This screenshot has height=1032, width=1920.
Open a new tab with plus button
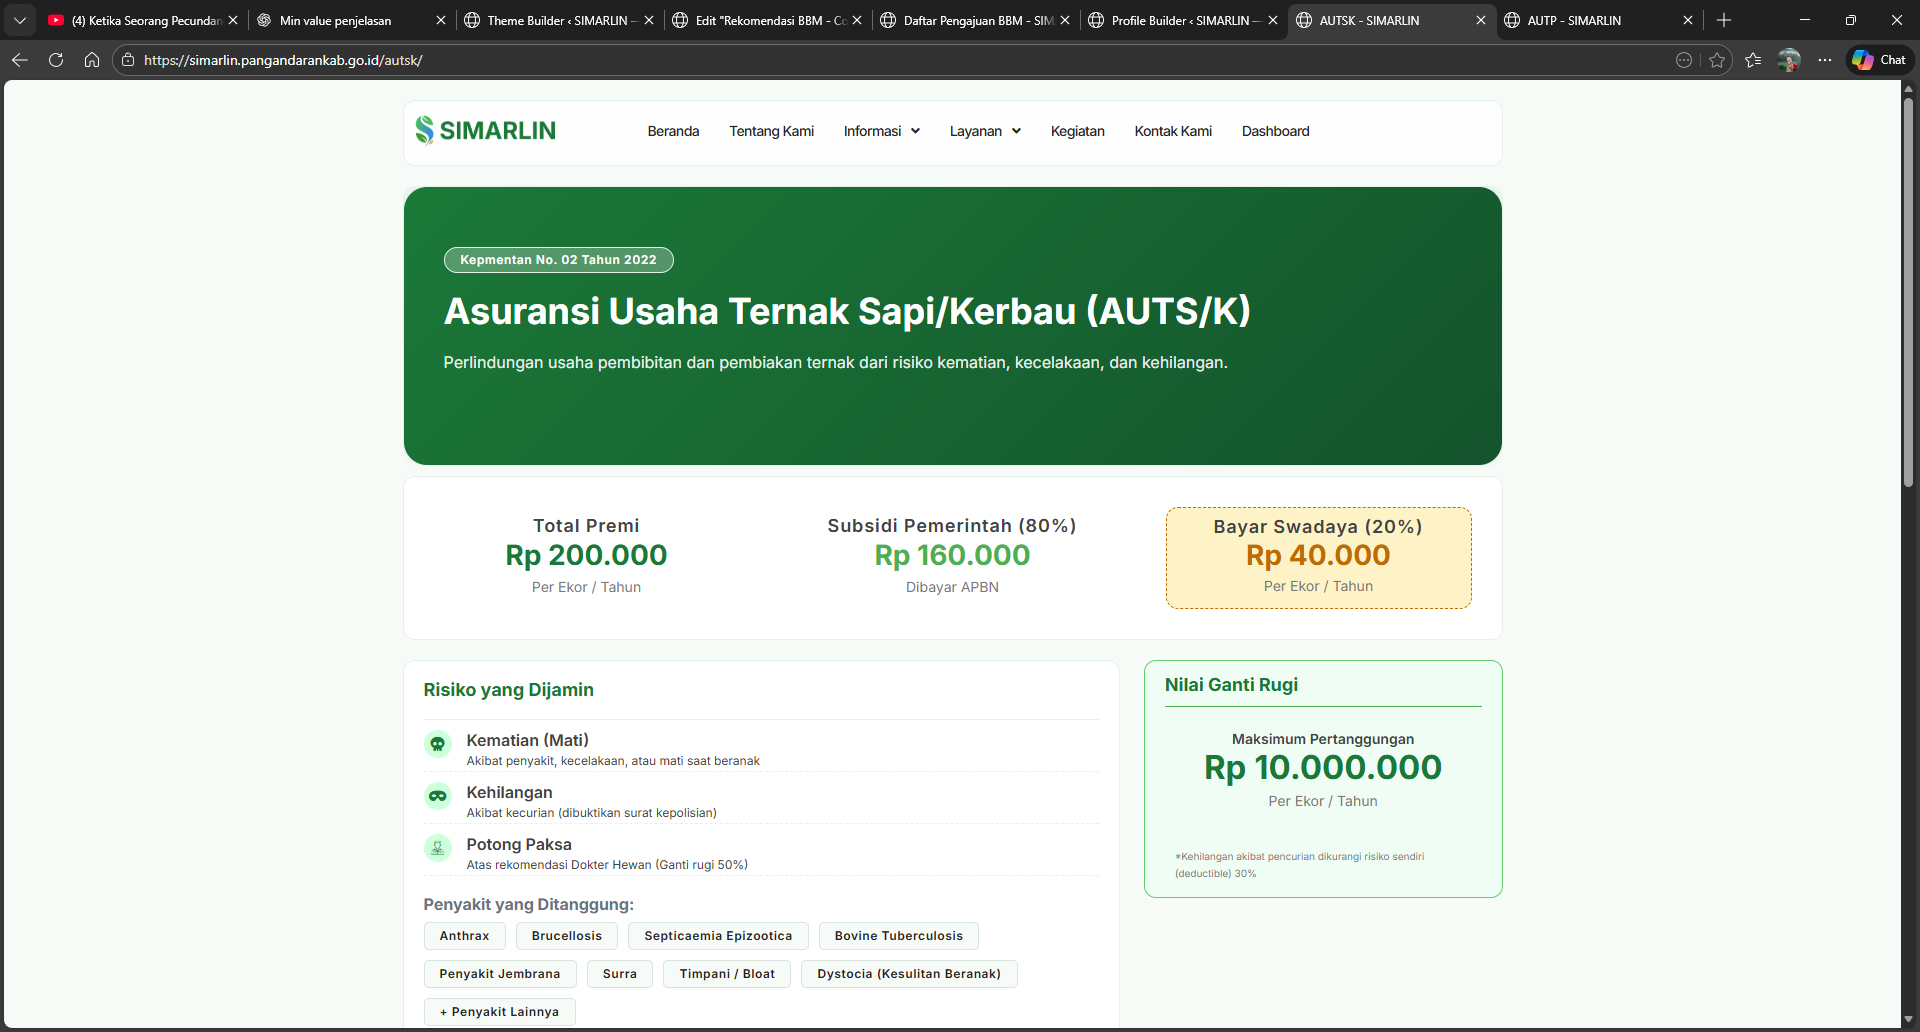click(1724, 20)
